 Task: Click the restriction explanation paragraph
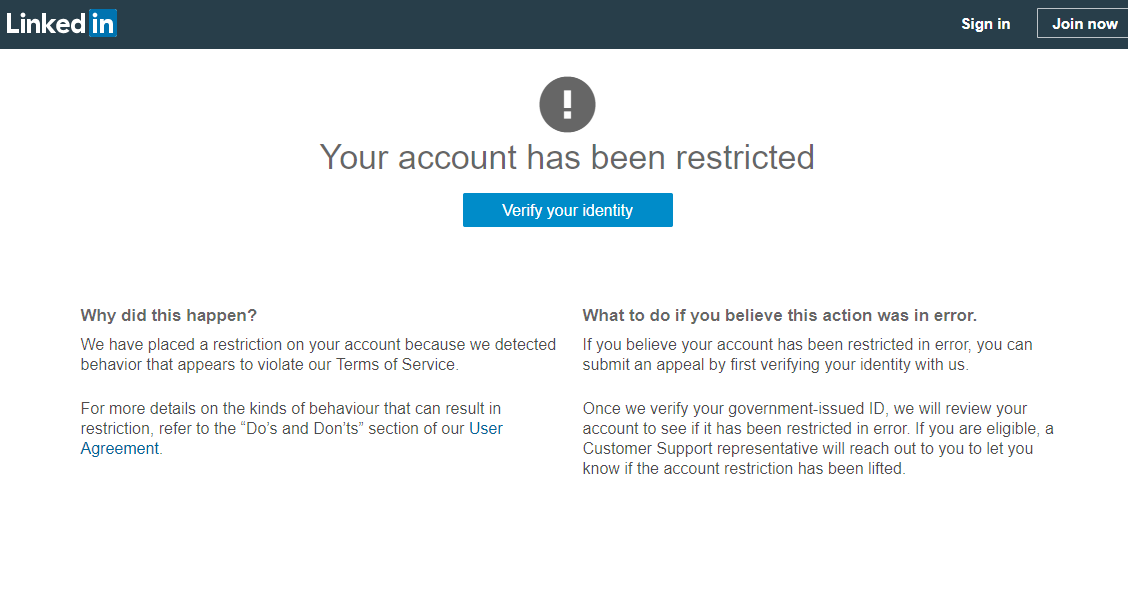[318, 354]
